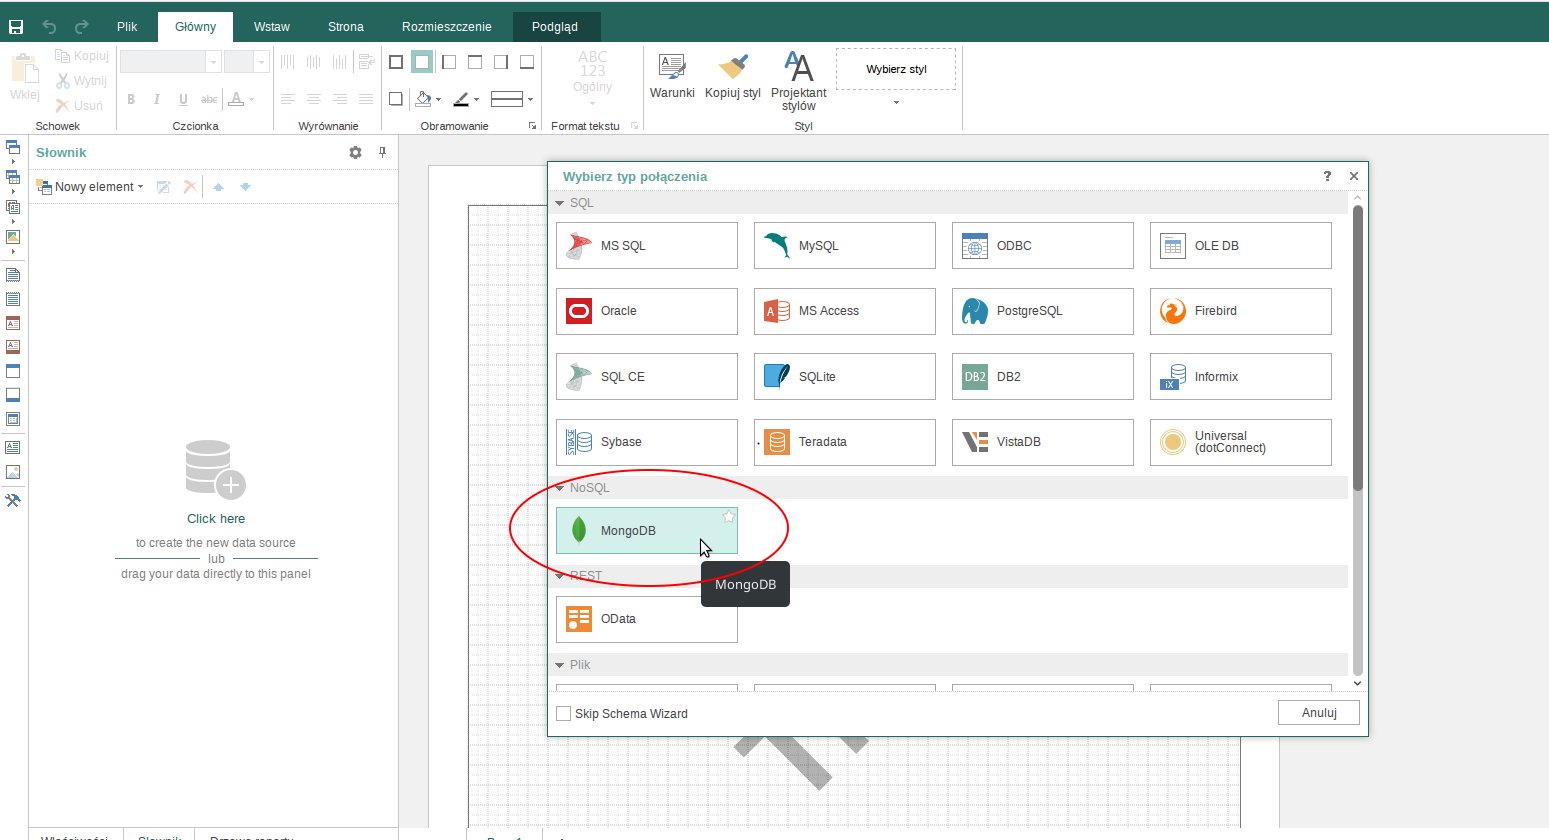Open the Rozmieszczenie tab
Image resolution: width=1549 pixels, height=840 pixels.
coord(447,27)
